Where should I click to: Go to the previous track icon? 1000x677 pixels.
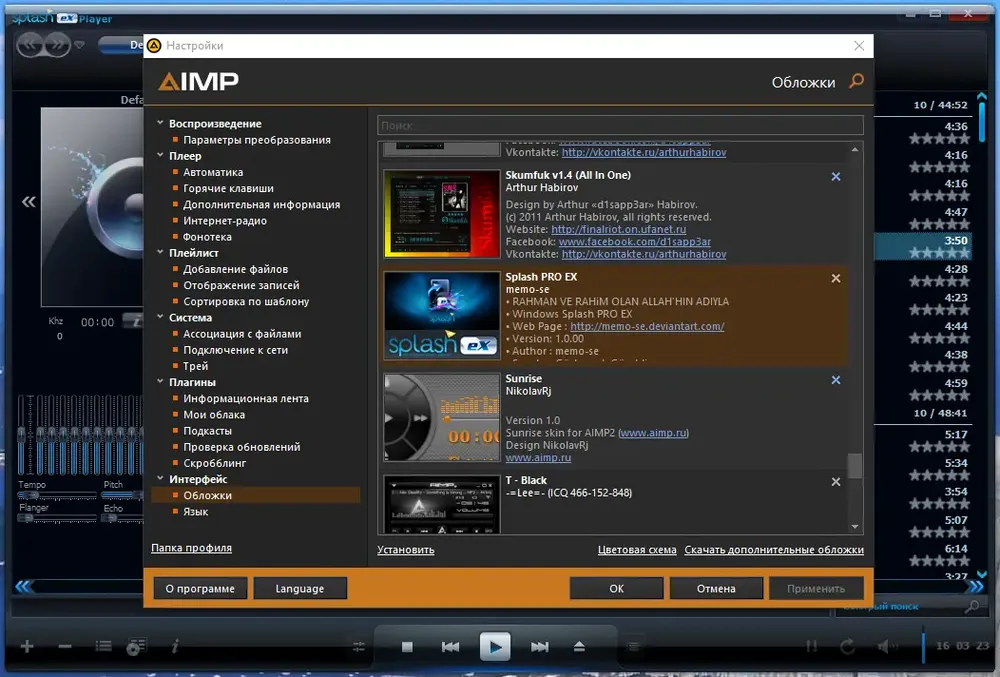(450, 647)
